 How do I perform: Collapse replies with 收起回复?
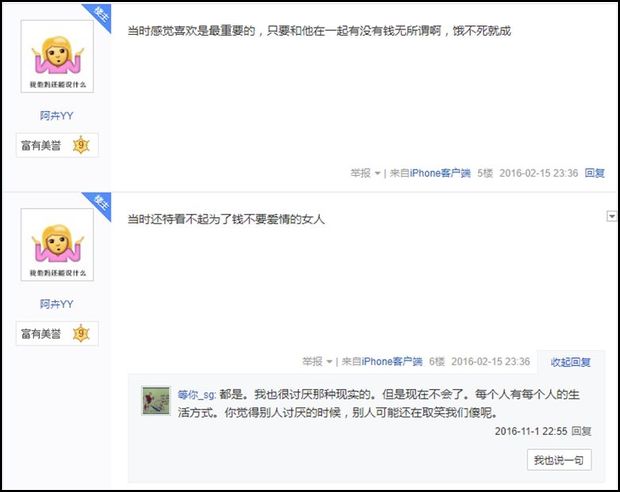[571, 362]
